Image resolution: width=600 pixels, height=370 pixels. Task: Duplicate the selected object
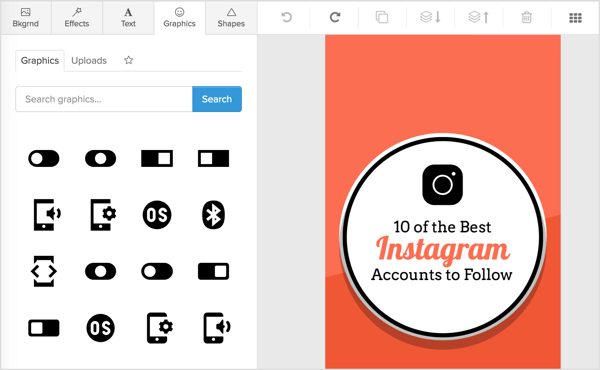[x=382, y=17]
